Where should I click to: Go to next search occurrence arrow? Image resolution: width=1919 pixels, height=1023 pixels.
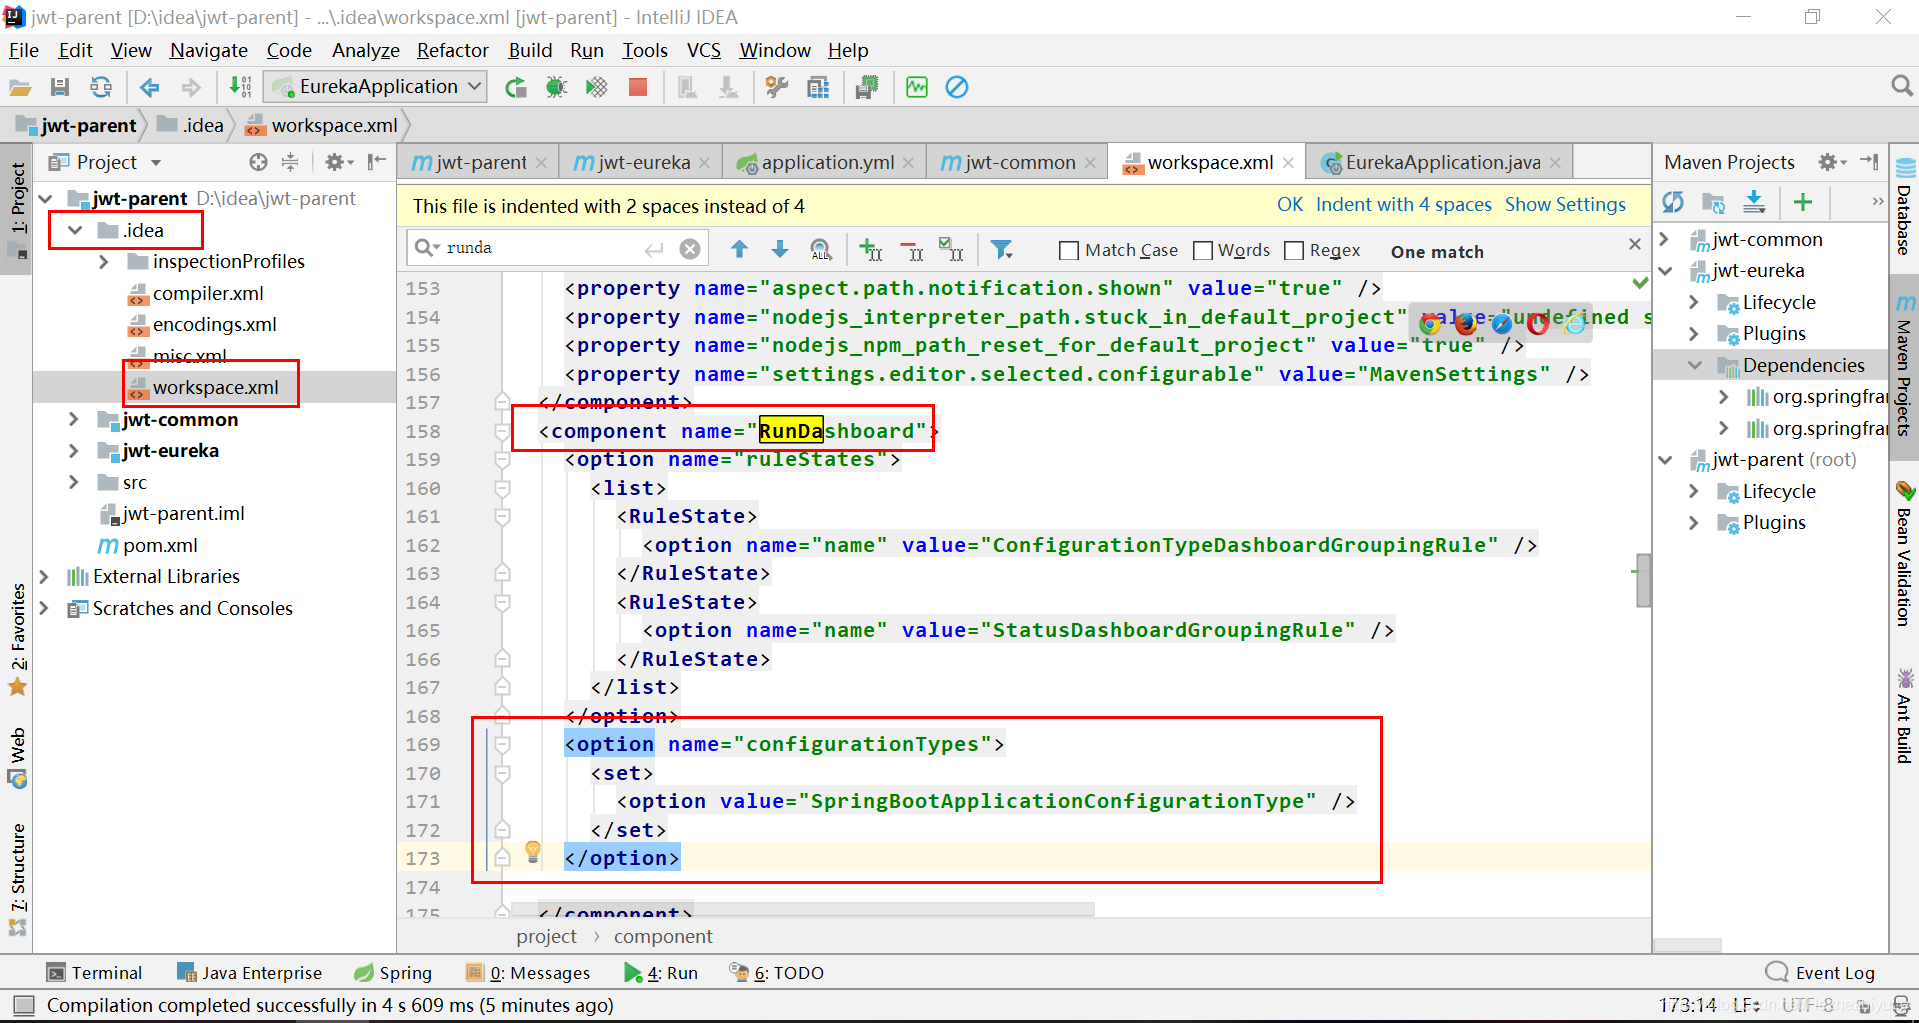click(x=780, y=249)
